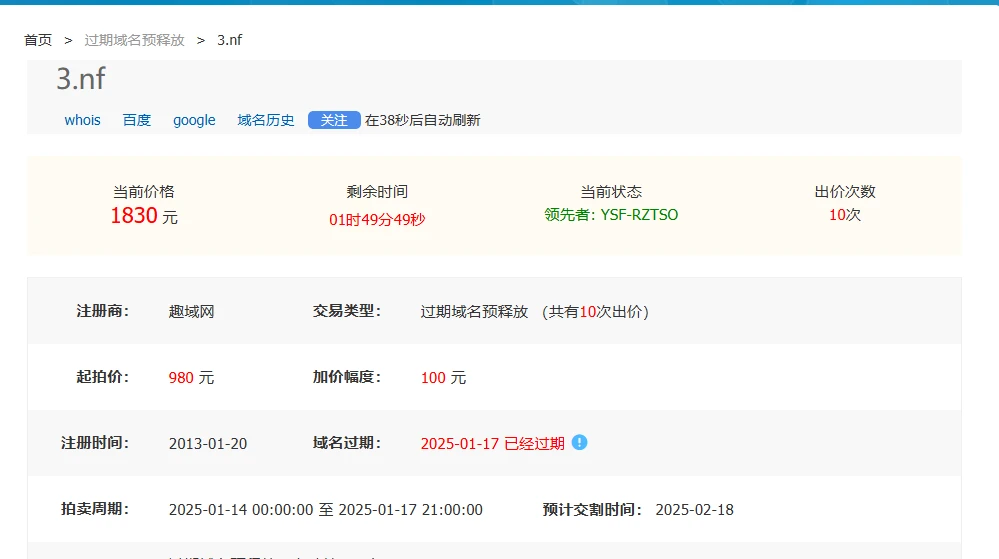Click the registrar name 趣域网
This screenshot has width=999, height=559.
pyautogui.click(x=191, y=311)
